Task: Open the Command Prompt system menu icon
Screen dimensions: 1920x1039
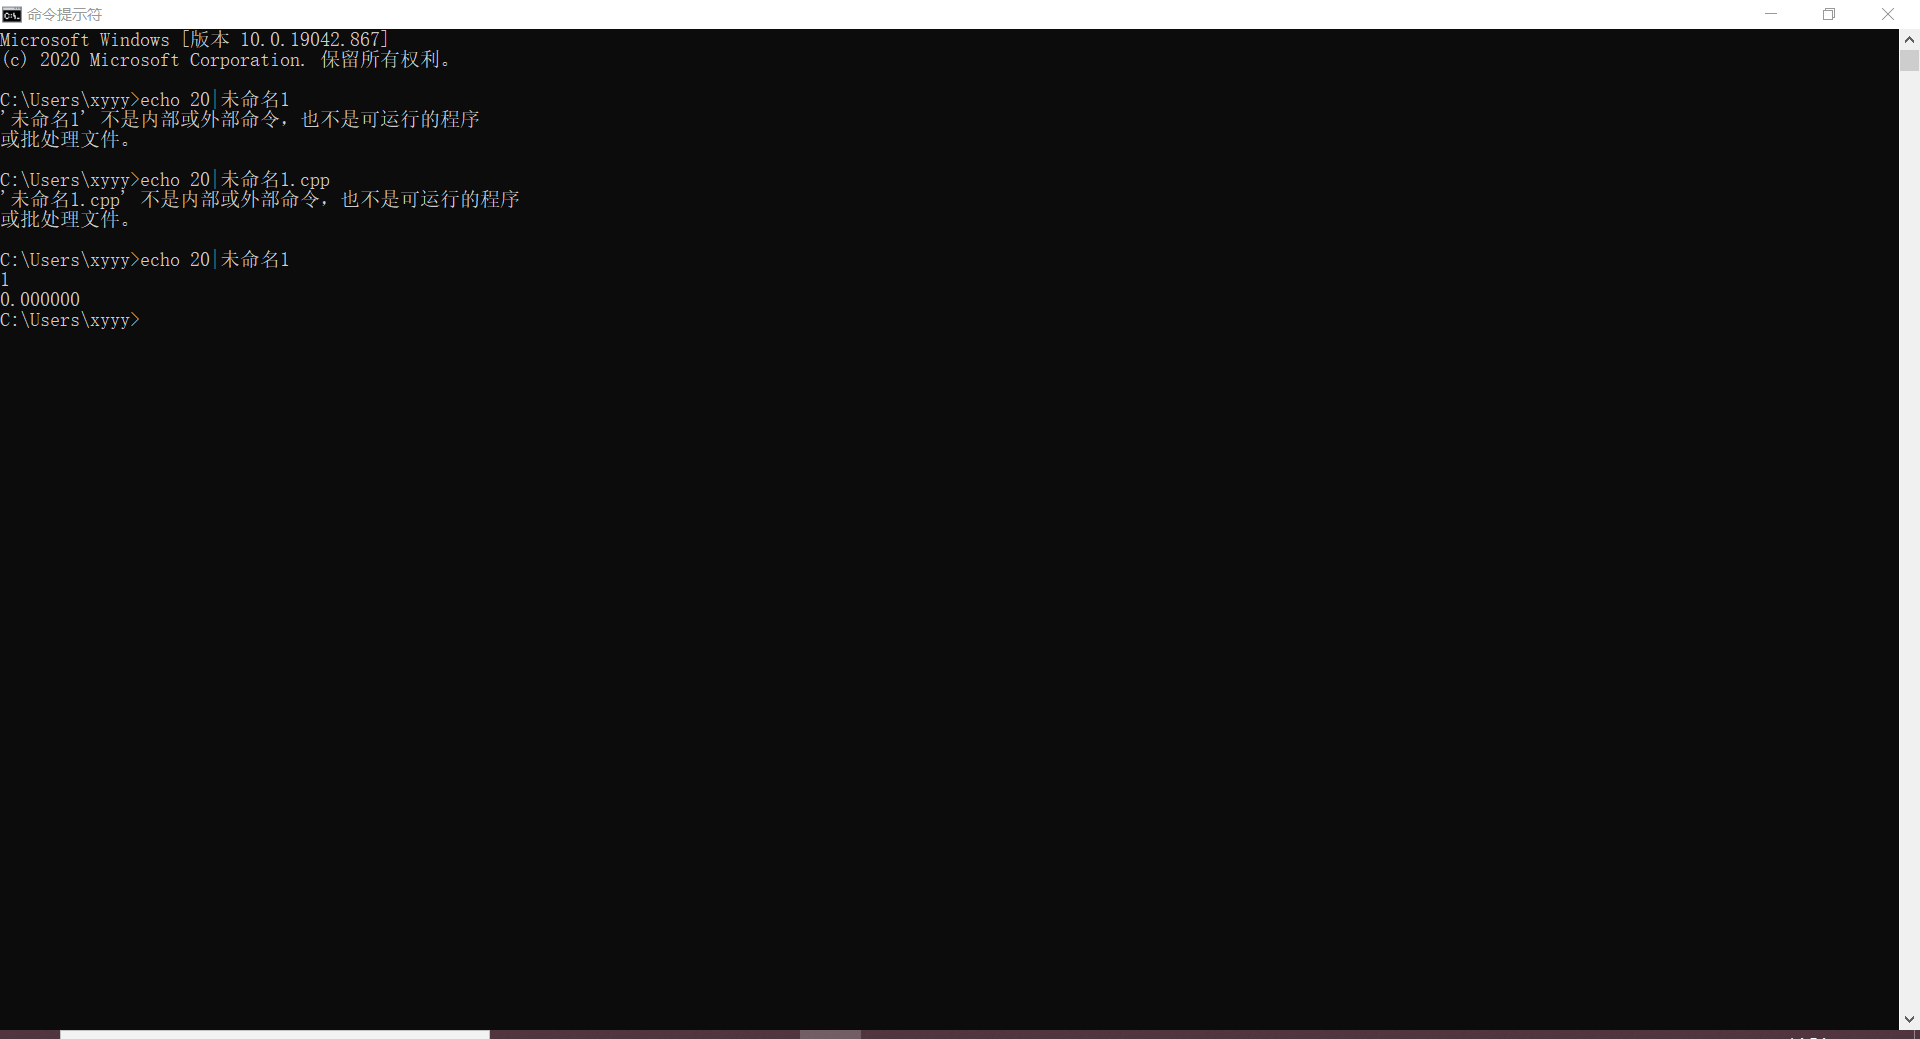Action: coord(11,14)
